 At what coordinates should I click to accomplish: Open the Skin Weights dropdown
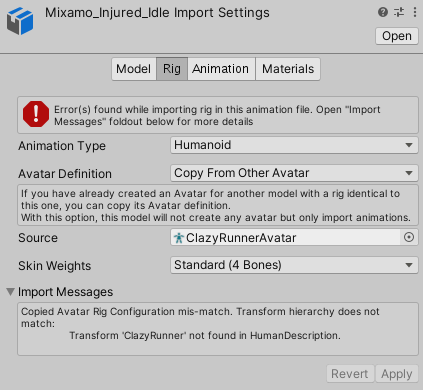[294, 265]
